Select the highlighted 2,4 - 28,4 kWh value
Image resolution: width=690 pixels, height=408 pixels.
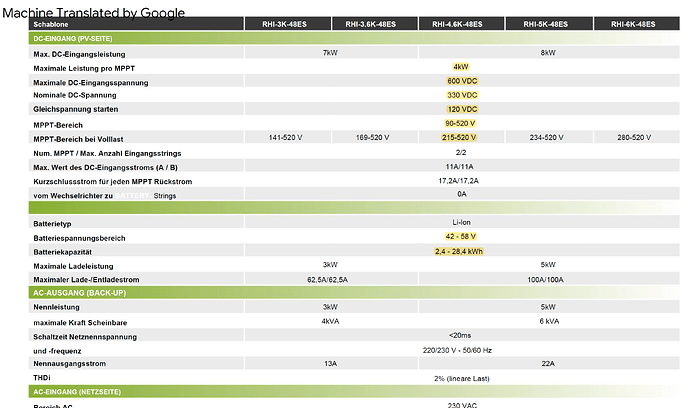pyautogui.click(x=459, y=251)
